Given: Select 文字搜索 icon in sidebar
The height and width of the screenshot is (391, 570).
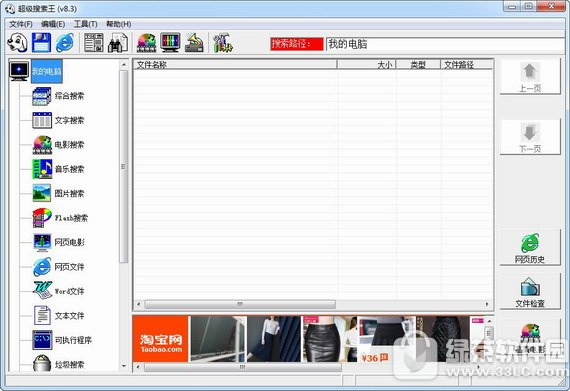Looking at the screenshot, I should pos(42,120).
